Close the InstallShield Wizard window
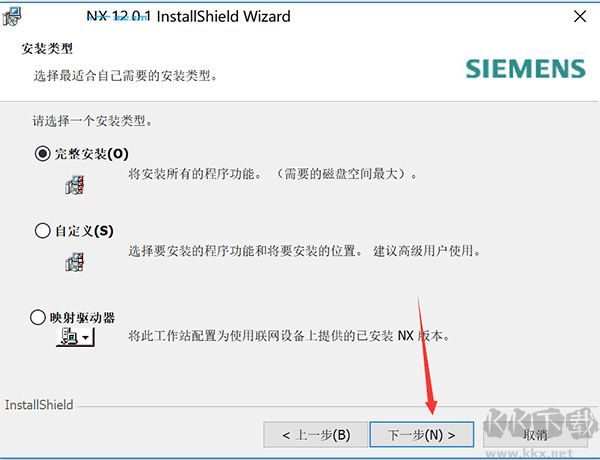600x460 pixels. [580, 16]
